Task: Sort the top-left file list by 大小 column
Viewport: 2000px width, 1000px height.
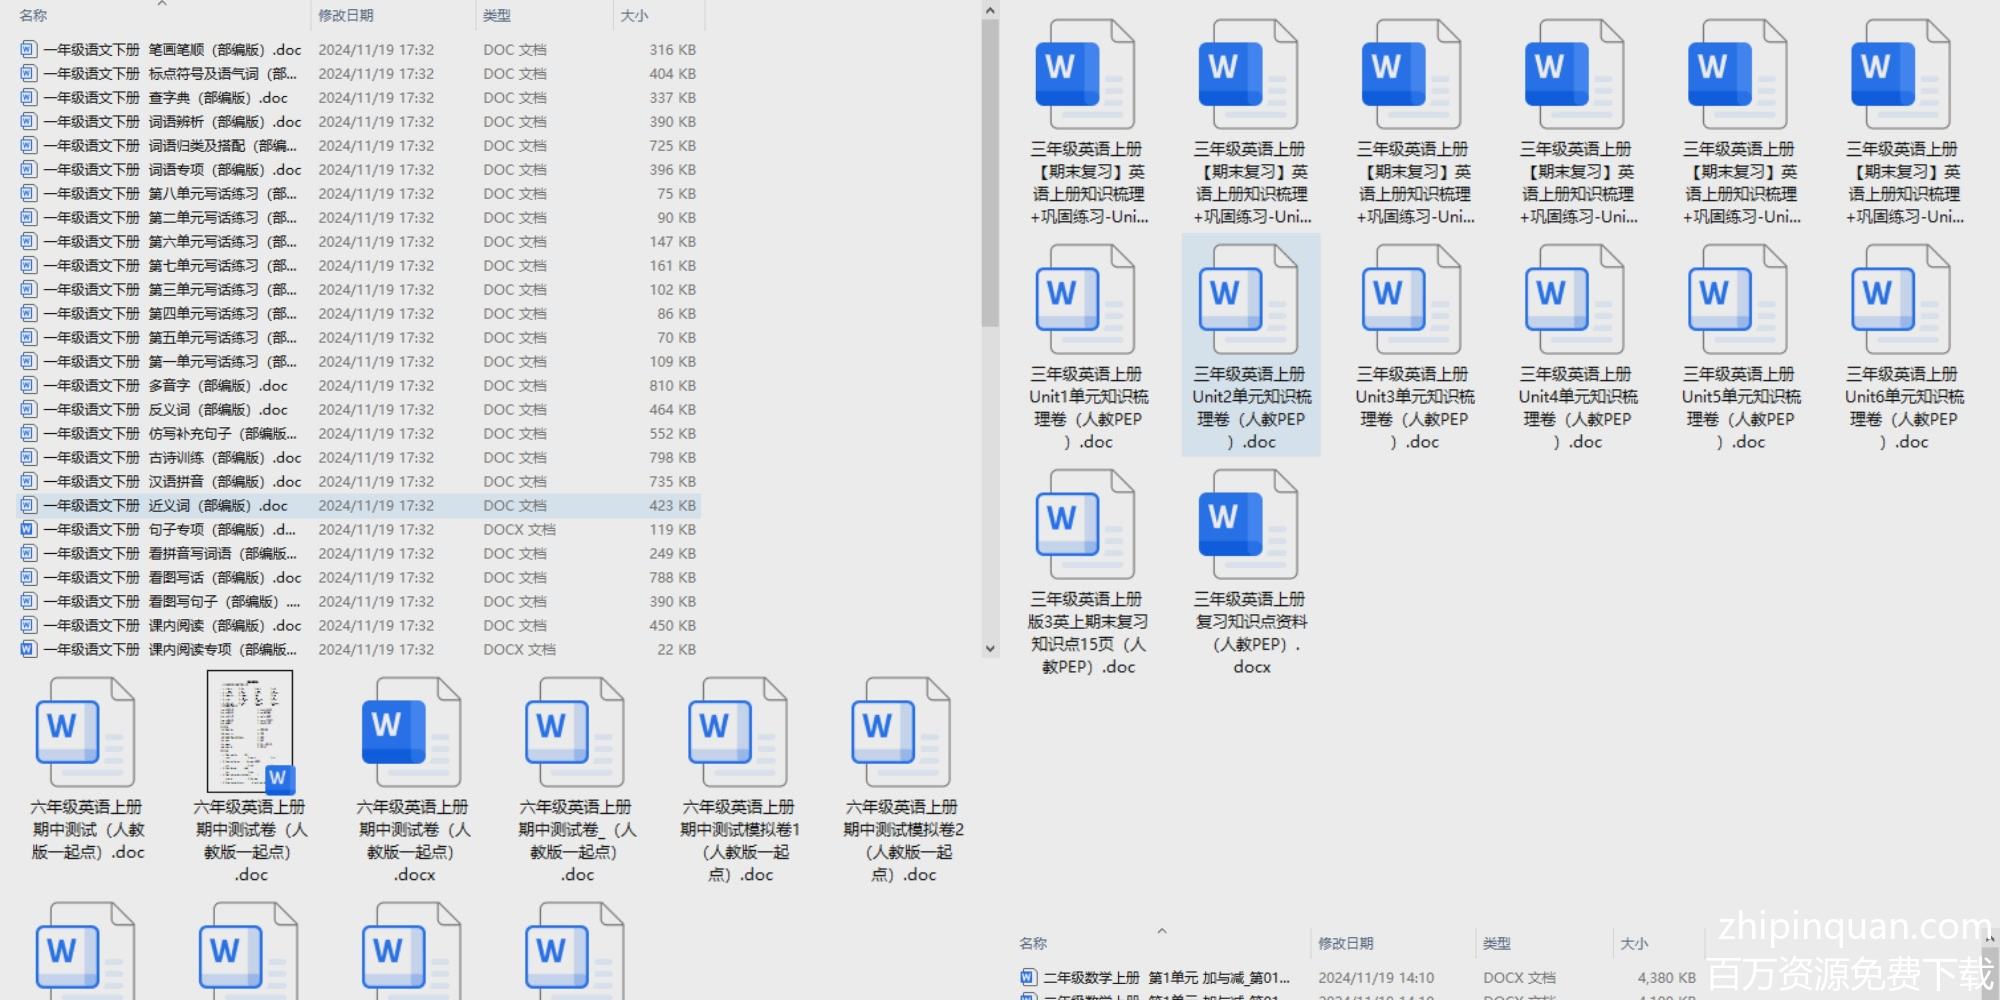Action: click(x=634, y=16)
